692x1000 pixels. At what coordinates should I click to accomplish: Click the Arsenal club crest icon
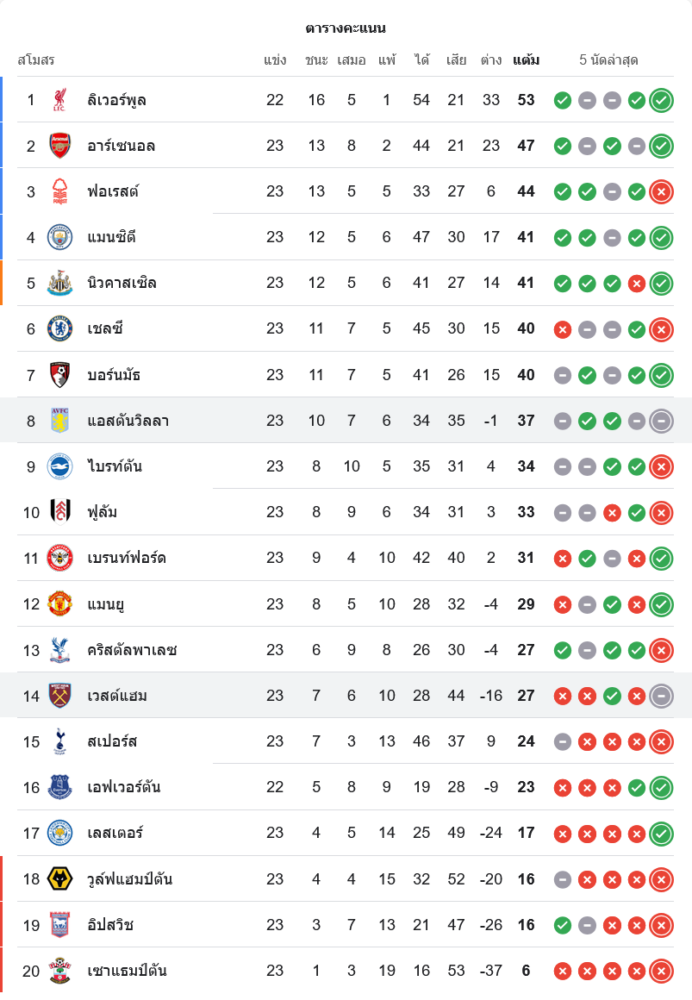(x=60, y=146)
